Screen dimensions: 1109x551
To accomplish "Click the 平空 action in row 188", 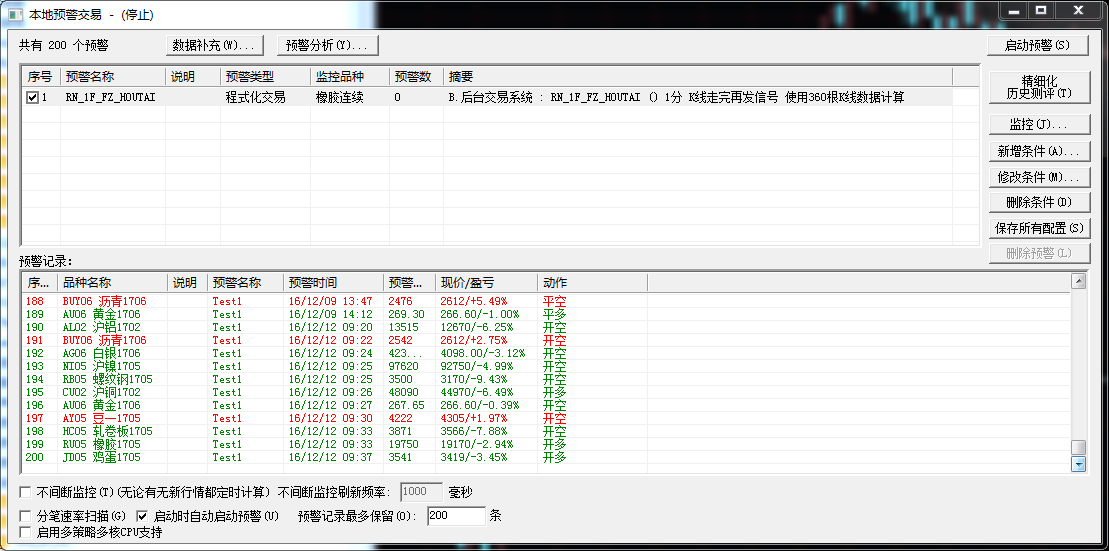I will pyautogui.click(x=554, y=301).
